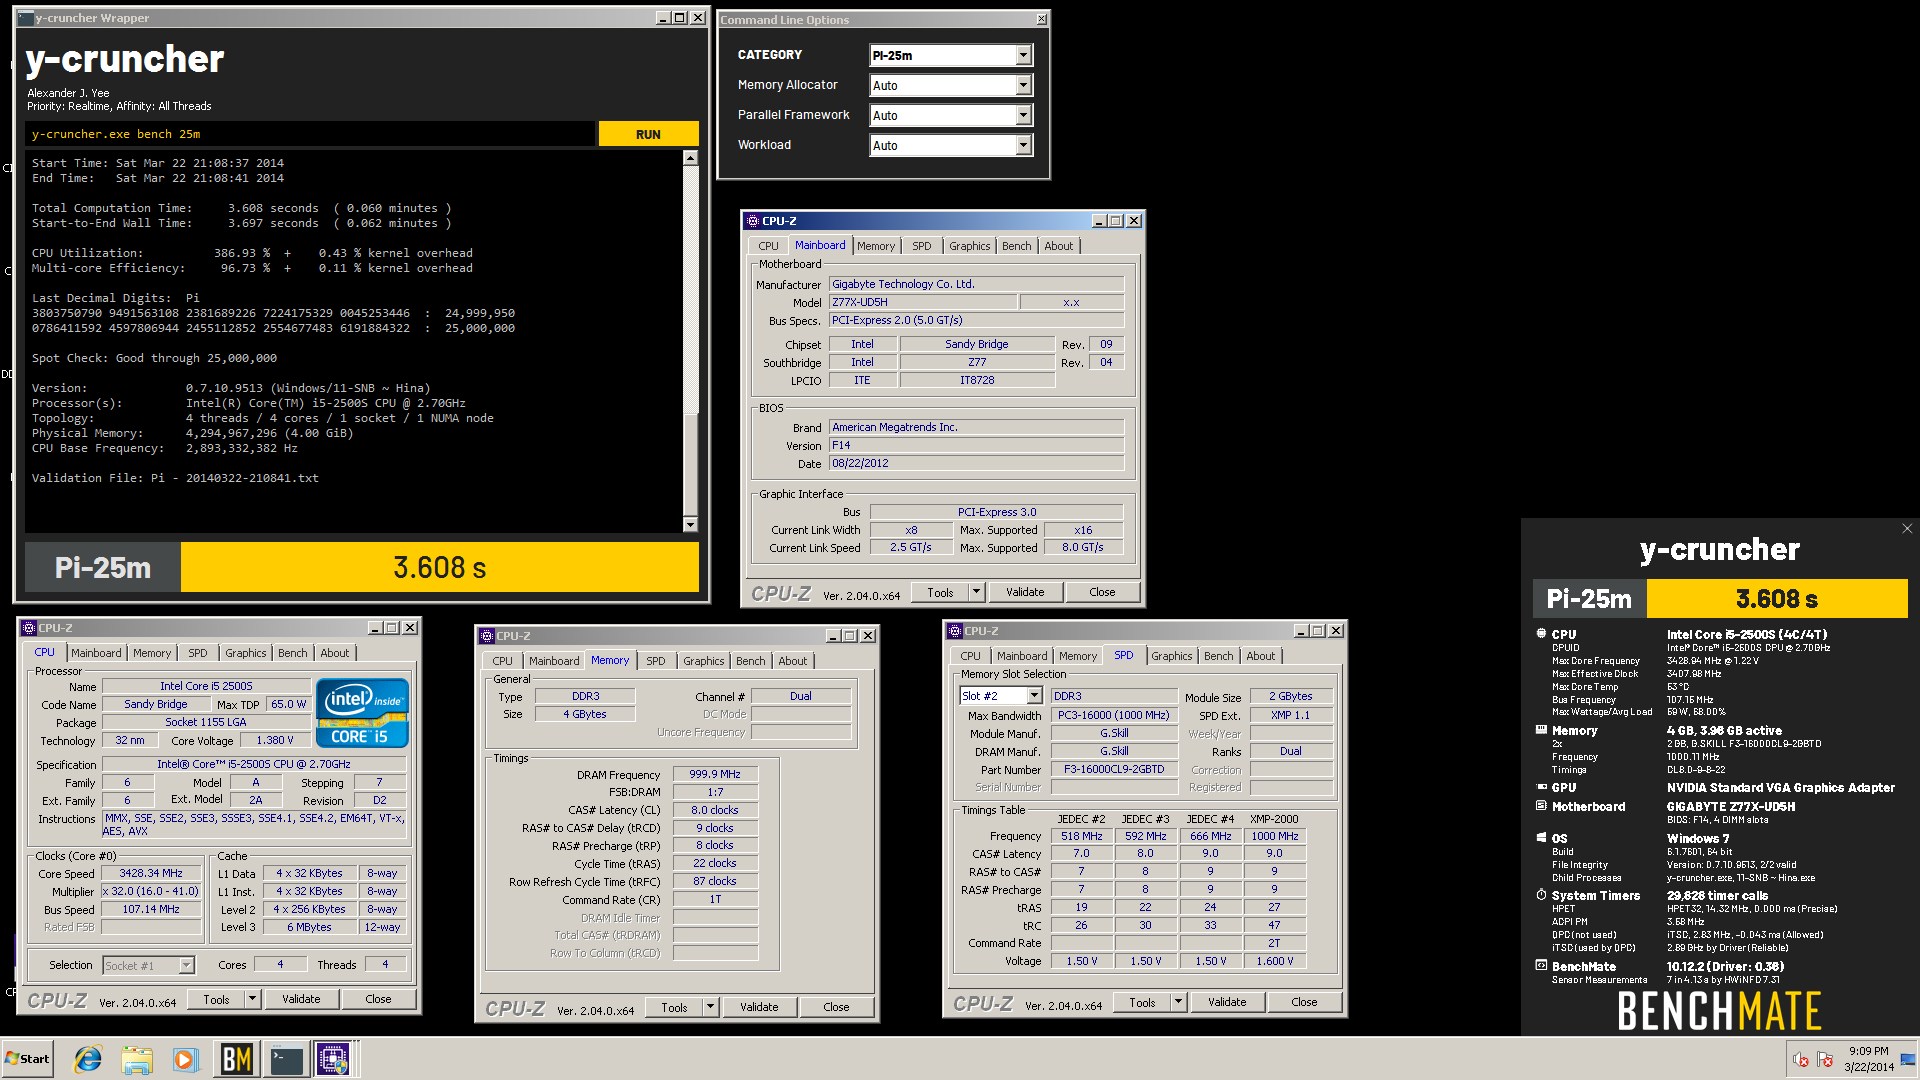Screen dimensions: 1920x1080
Task: Click the BenchMate logo in the overlay
Action: pyautogui.click(x=1719, y=1010)
